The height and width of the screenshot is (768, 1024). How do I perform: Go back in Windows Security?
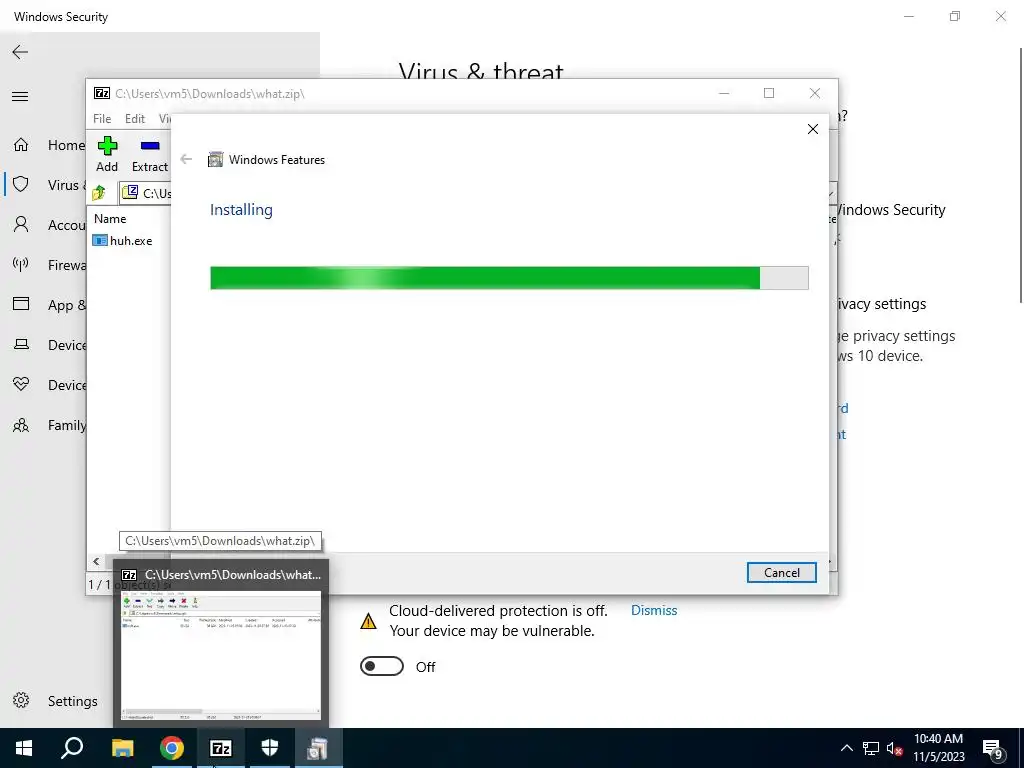point(20,52)
